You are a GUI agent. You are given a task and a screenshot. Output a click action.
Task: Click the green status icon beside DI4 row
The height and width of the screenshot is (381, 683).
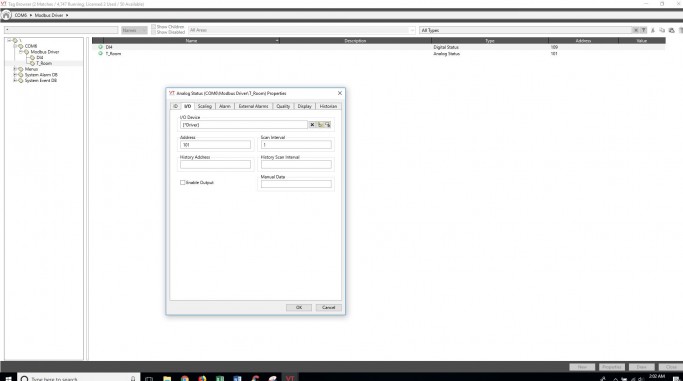point(101,47)
